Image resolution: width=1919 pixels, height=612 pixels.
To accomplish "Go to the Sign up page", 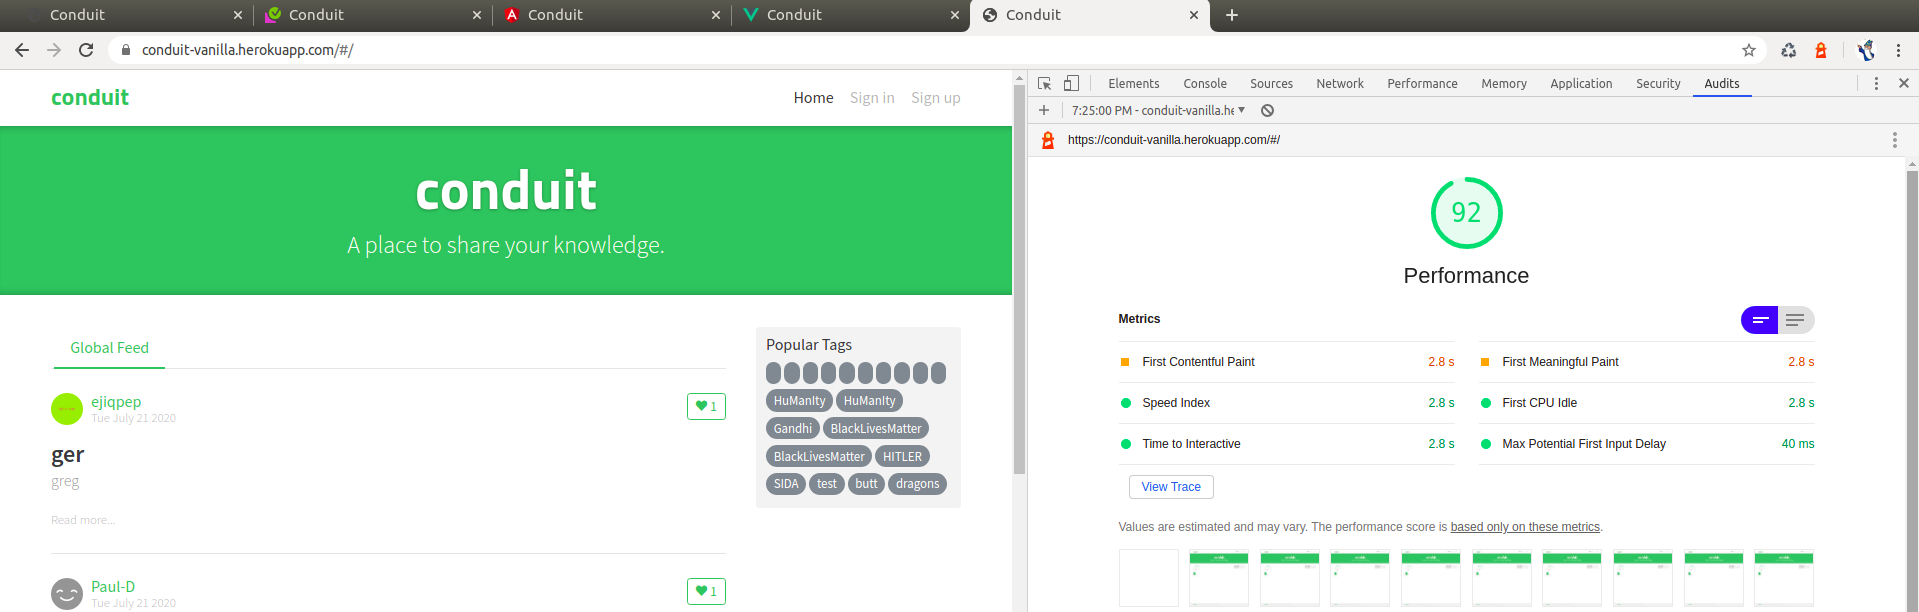I will pyautogui.click(x=935, y=98).
